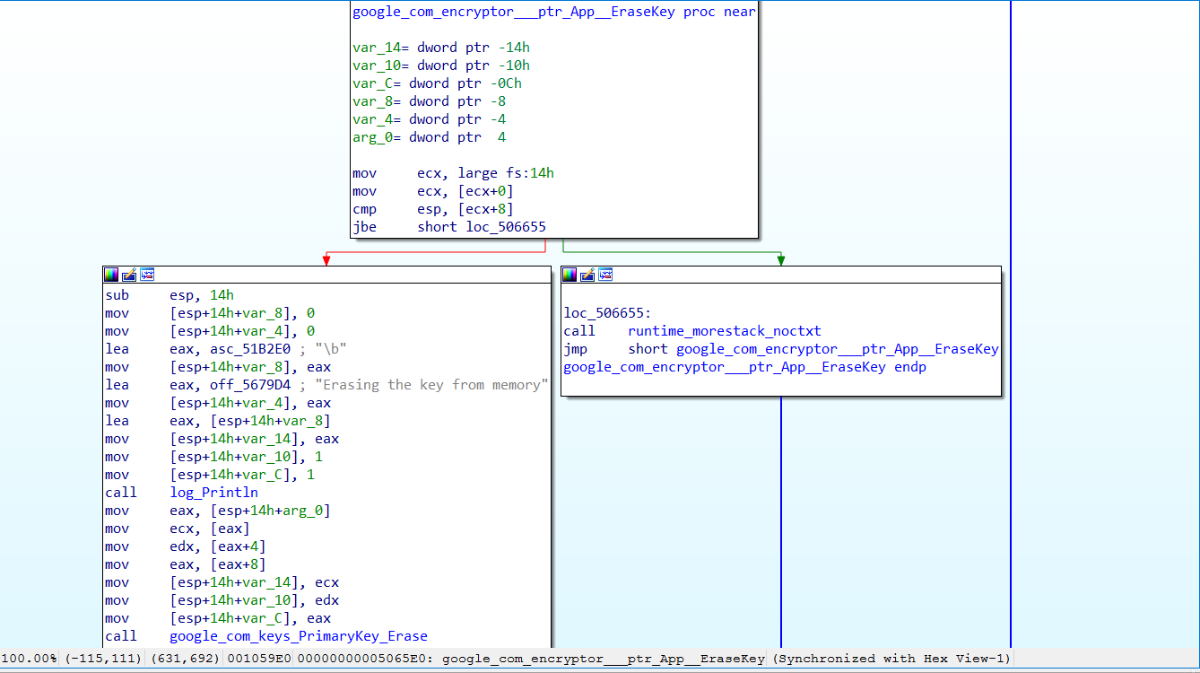Click the 'mov ecx, [ecx+0]' instruction
The image size is (1200, 673).
(x=433, y=192)
